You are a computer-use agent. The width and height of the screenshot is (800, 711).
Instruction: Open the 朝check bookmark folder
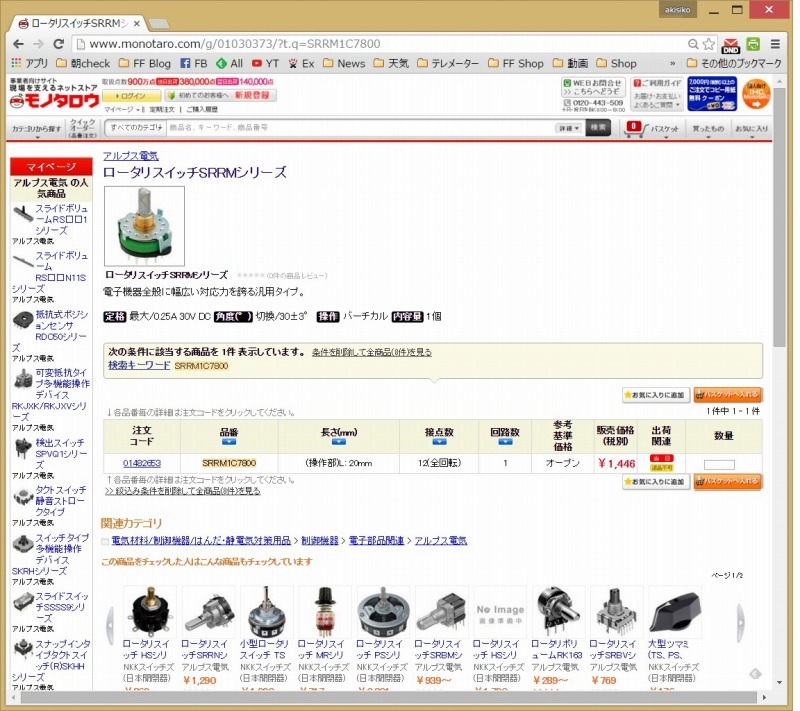click(83, 63)
